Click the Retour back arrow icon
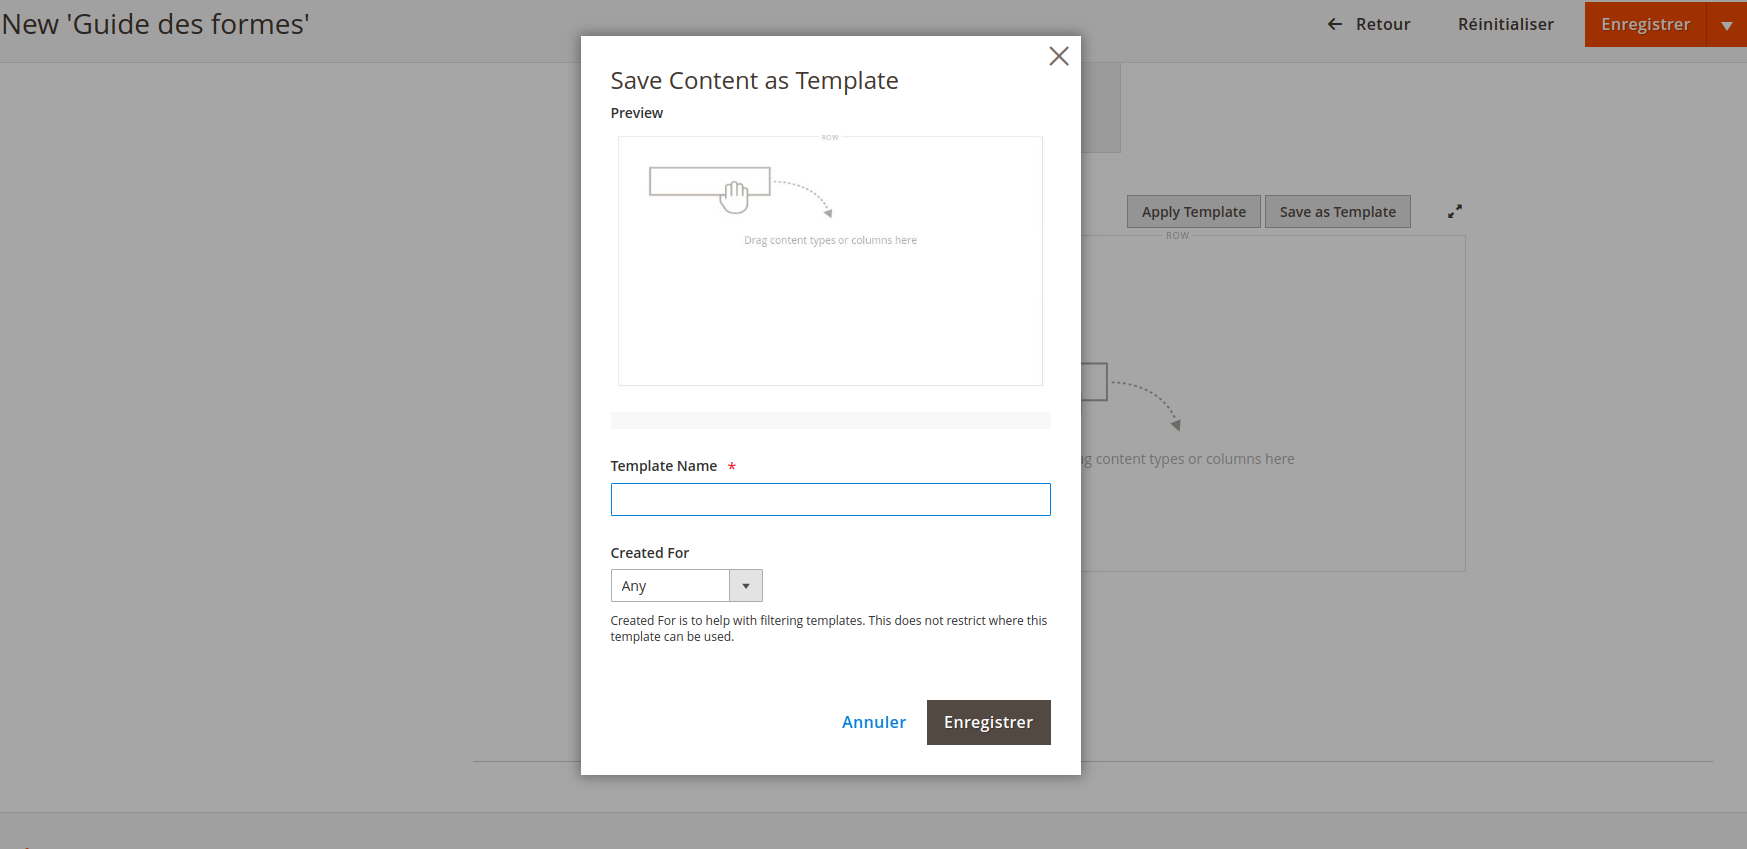1747x849 pixels. [x=1334, y=24]
